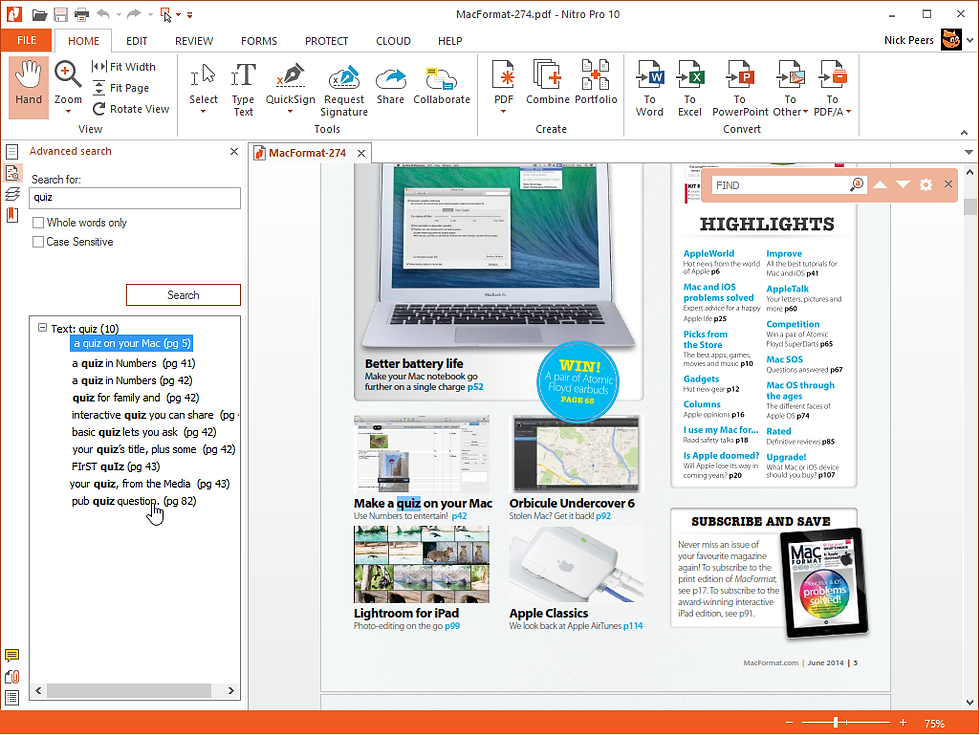Screen dimensions: 980x735
Task: Click the zoom out minus button
Action: pyautogui.click(x=789, y=722)
